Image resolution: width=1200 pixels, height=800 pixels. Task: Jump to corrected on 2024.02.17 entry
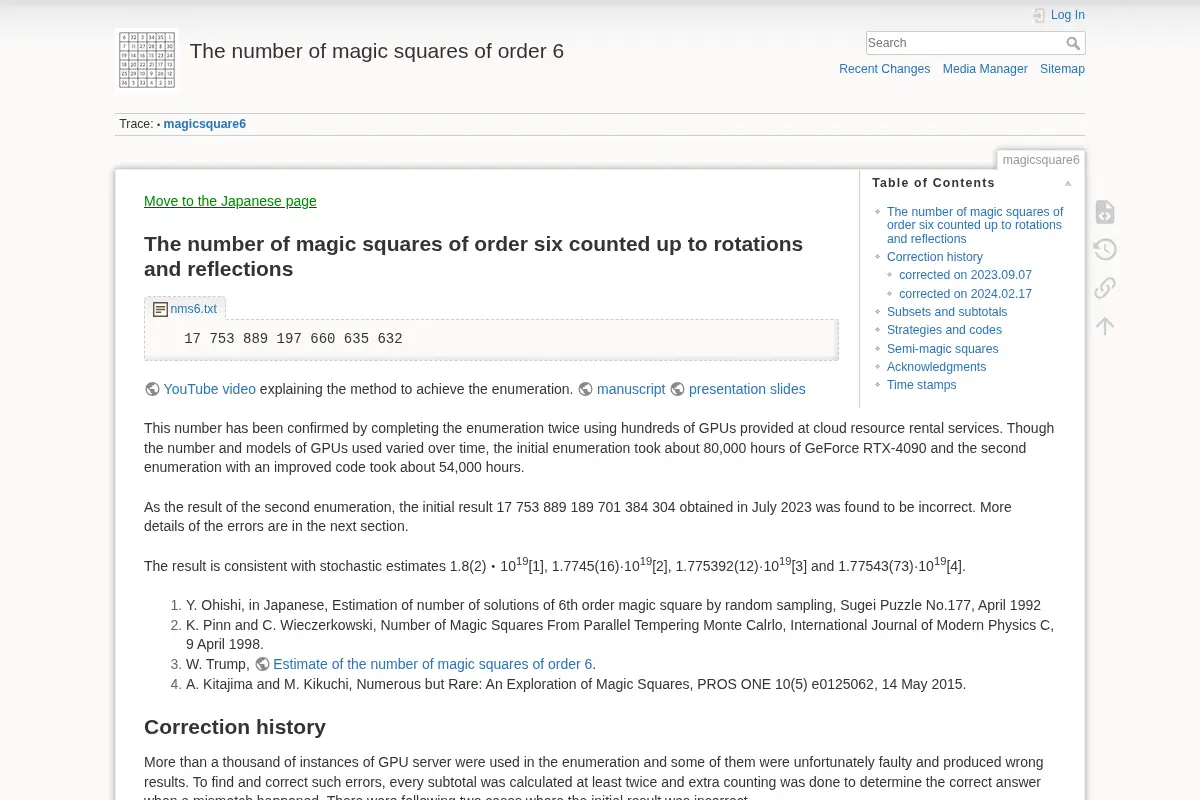(965, 294)
